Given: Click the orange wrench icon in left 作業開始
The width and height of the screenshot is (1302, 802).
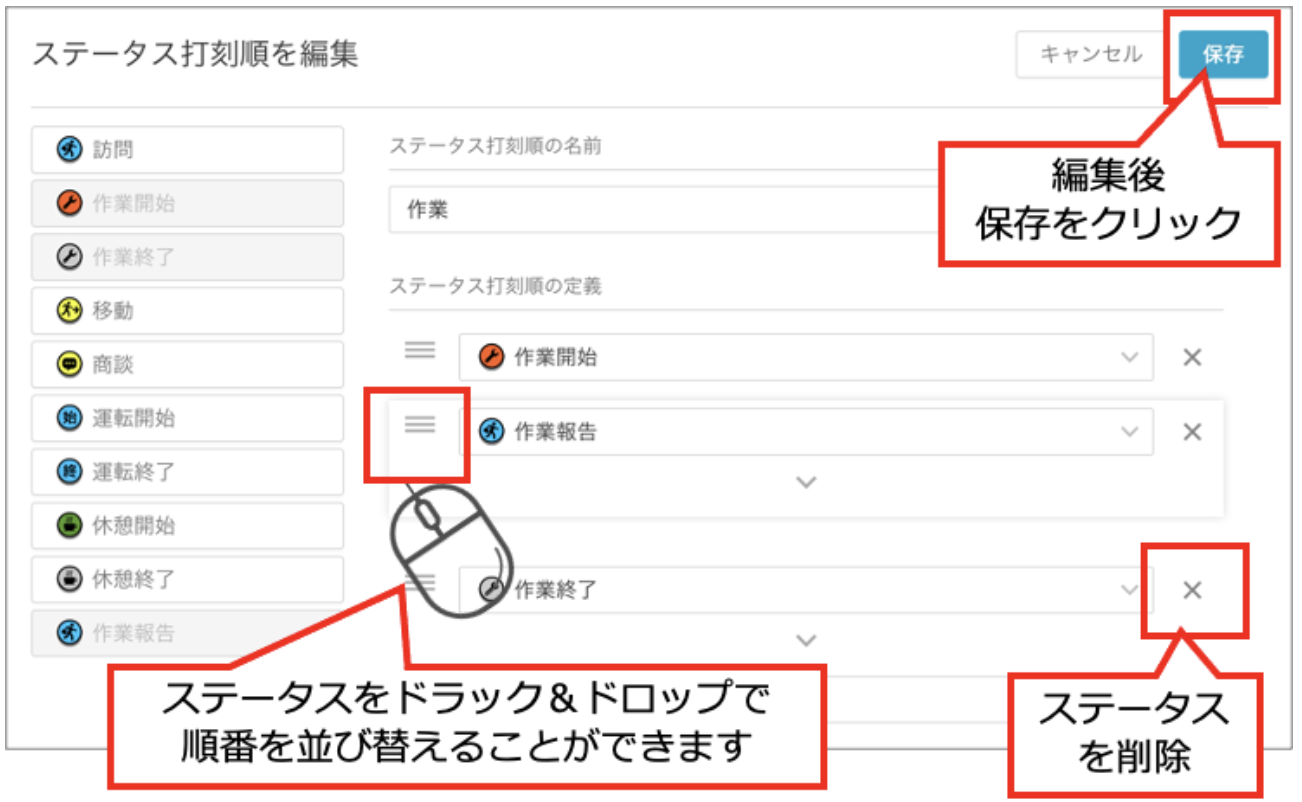Looking at the screenshot, I should [x=69, y=204].
